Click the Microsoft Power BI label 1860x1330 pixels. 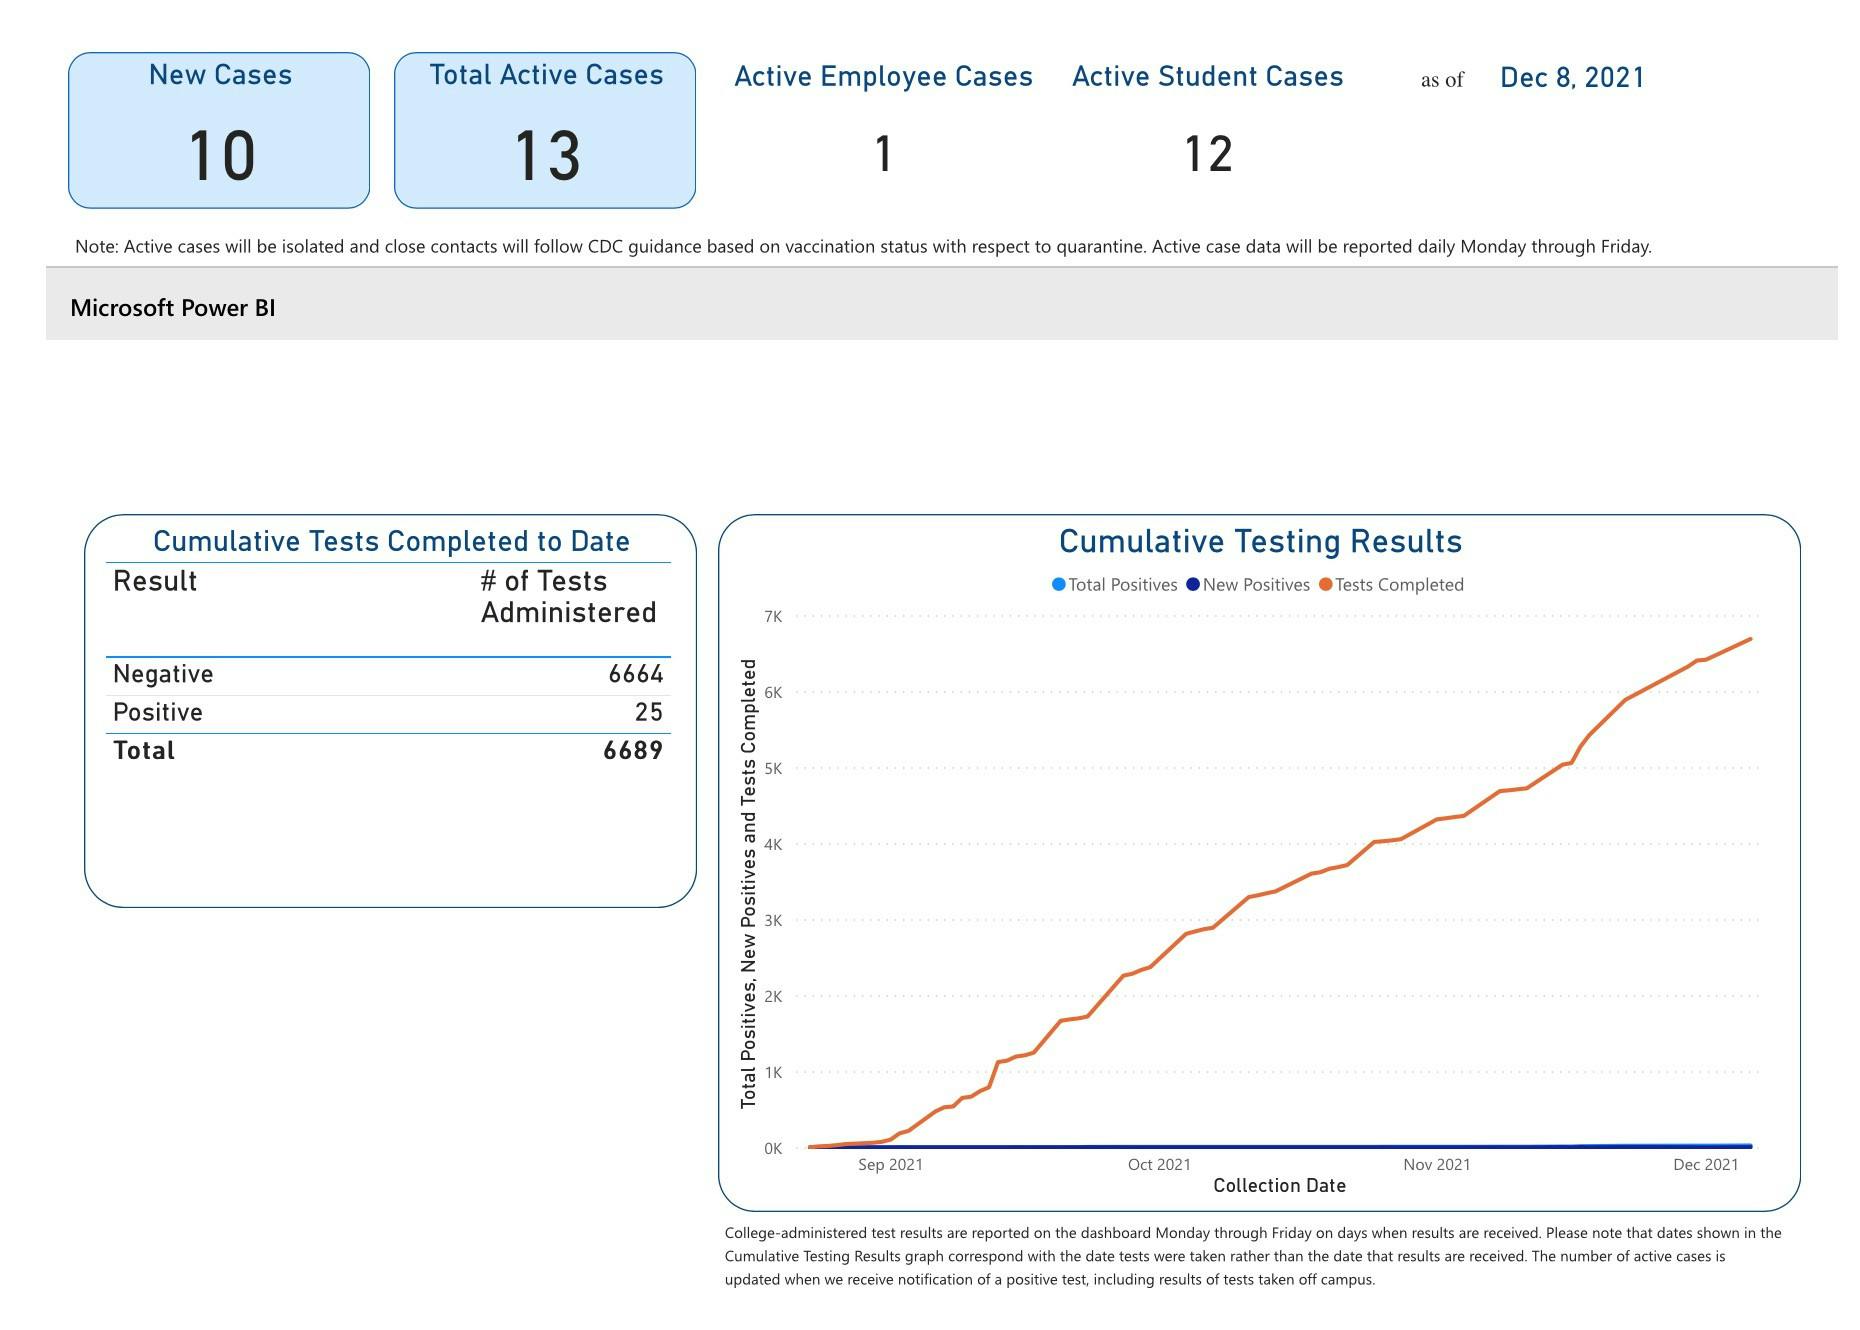(174, 307)
